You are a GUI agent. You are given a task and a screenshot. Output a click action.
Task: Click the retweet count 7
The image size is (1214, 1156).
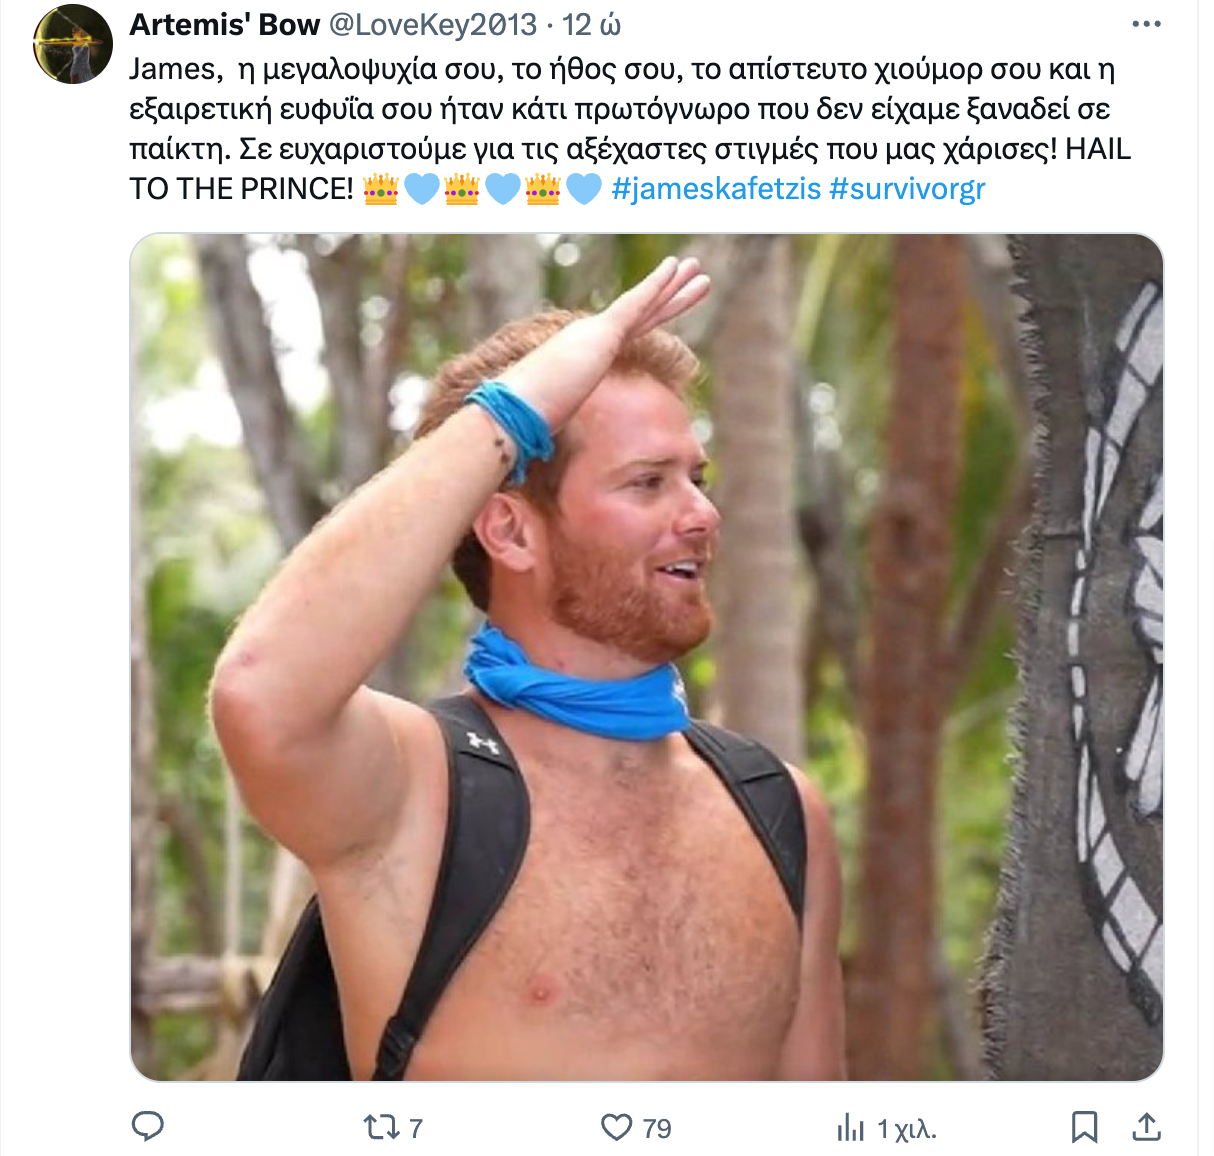pyautogui.click(x=416, y=1128)
